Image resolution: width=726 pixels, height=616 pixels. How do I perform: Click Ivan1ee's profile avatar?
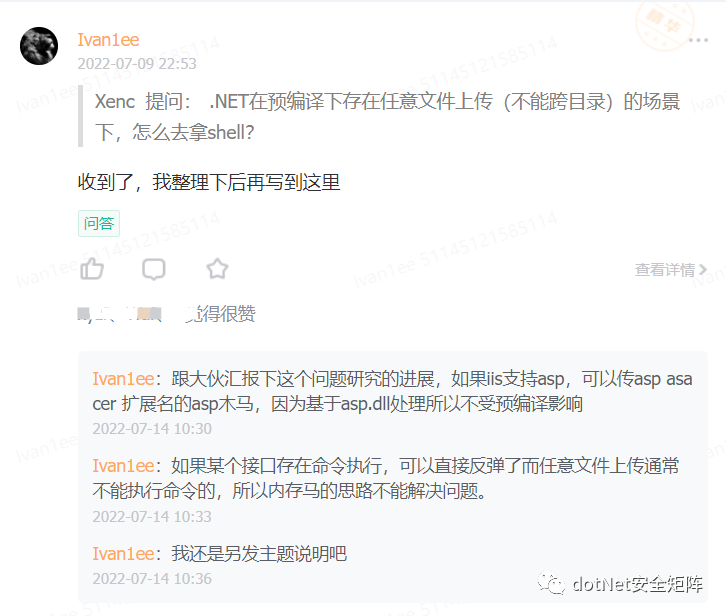[39, 46]
